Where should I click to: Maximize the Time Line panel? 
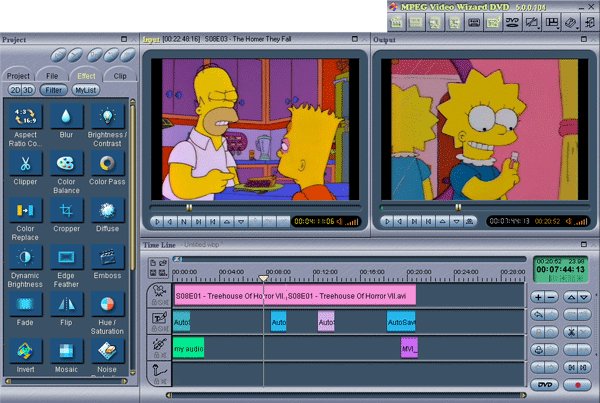click(x=584, y=244)
